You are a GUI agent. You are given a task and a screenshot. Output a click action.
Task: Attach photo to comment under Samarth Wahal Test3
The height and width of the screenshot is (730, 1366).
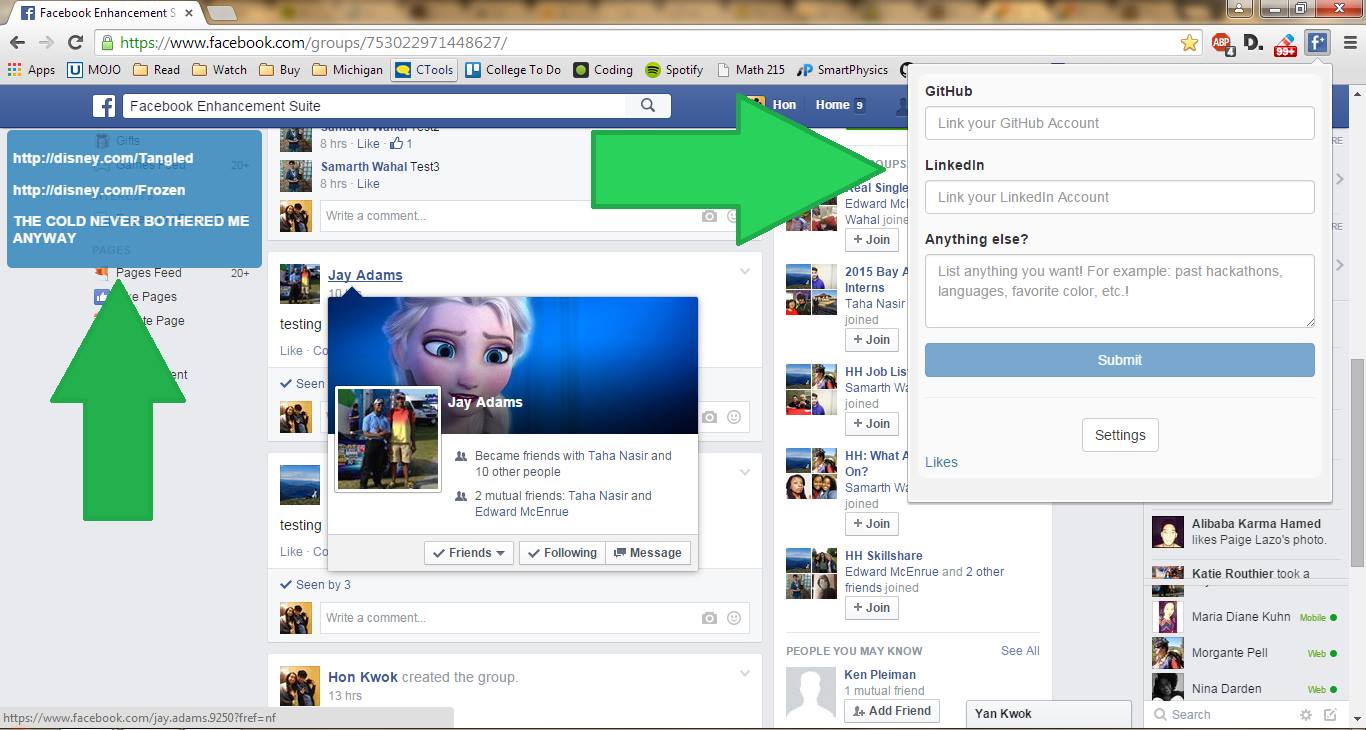709,216
